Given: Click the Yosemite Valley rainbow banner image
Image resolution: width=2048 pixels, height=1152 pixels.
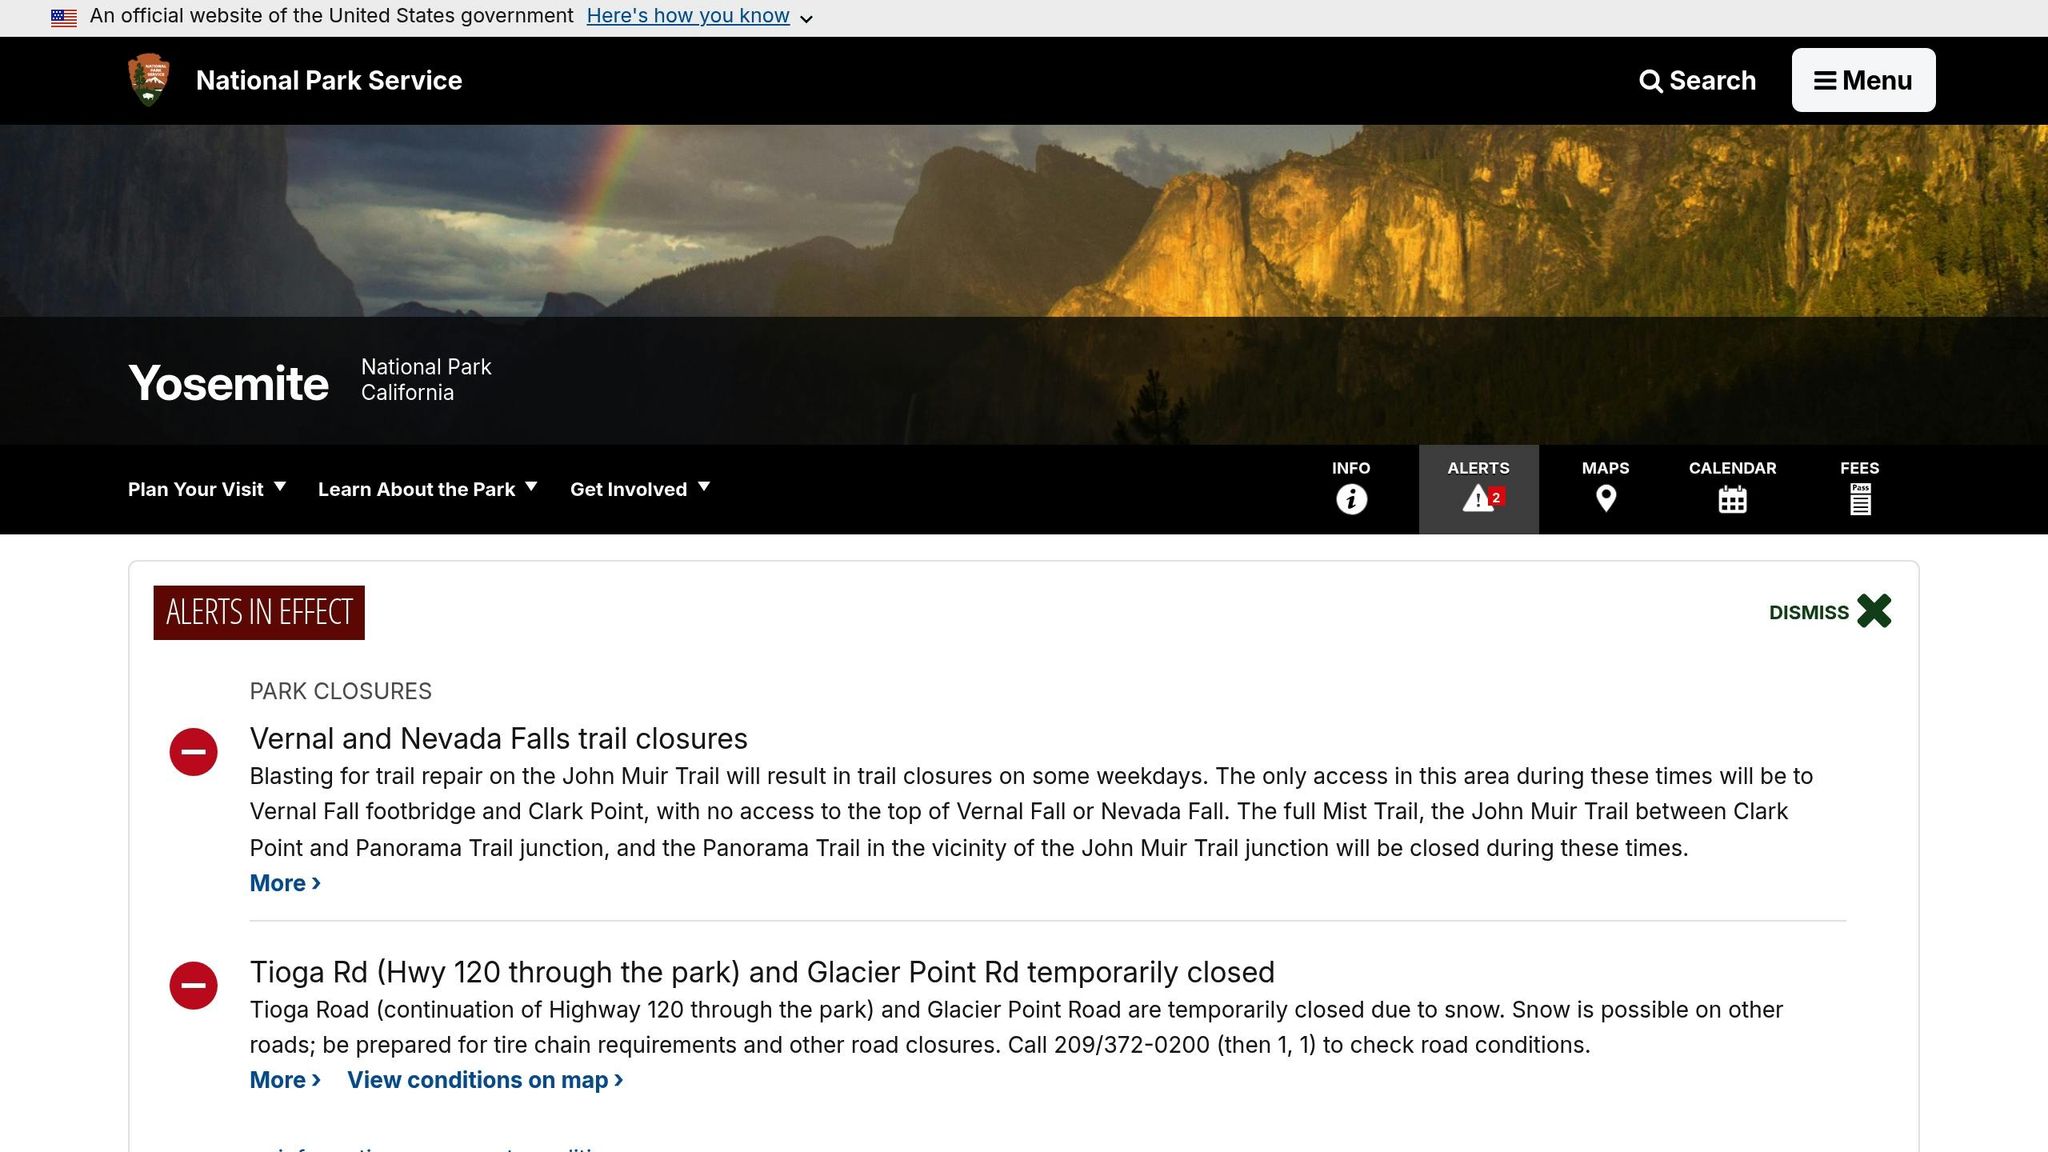Looking at the screenshot, I should pos(1024,221).
